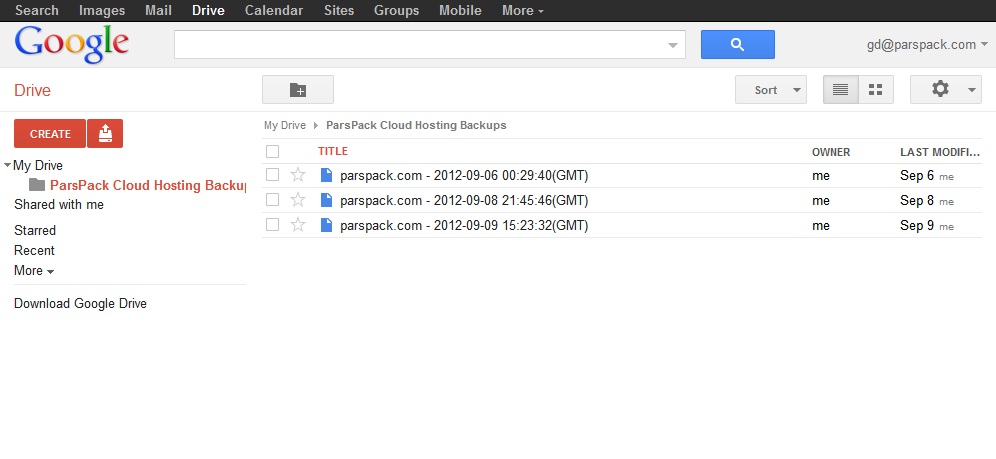The height and width of the screenshot is (459, 996).
Task: Open parspack.com - 2012-09-06 00:29:40(GMT) file
Action: coord(464,175)
